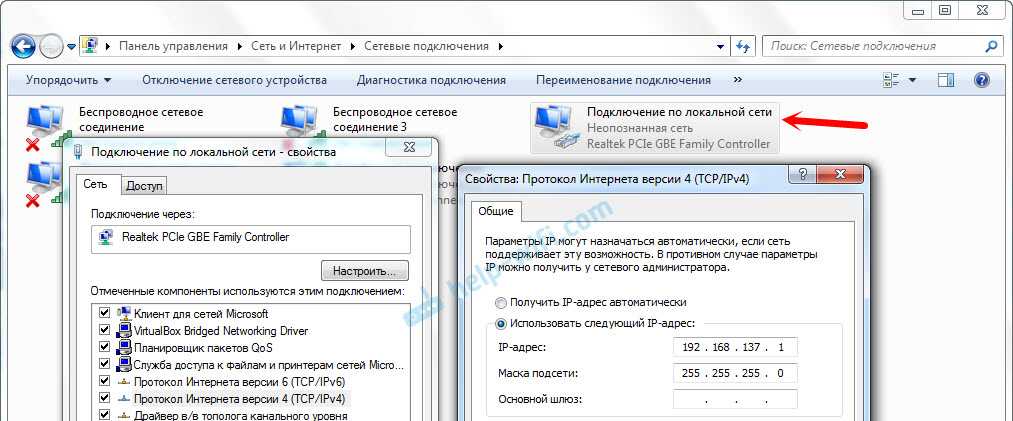Click the search magnifier icon
1013x421 pixels.
991,46
